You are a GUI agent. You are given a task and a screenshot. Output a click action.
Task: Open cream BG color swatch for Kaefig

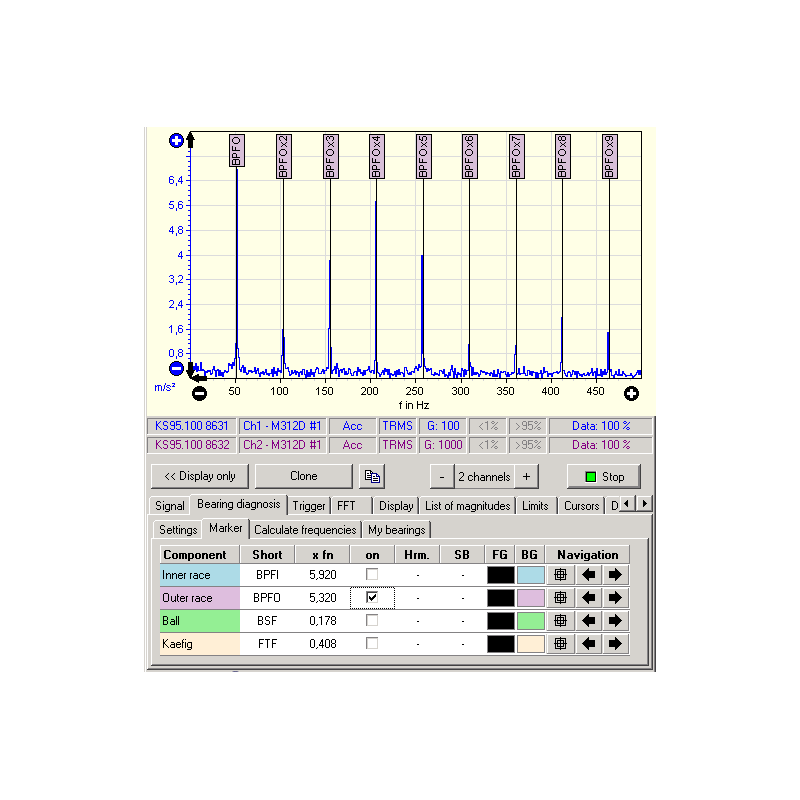tap(531, 644)
